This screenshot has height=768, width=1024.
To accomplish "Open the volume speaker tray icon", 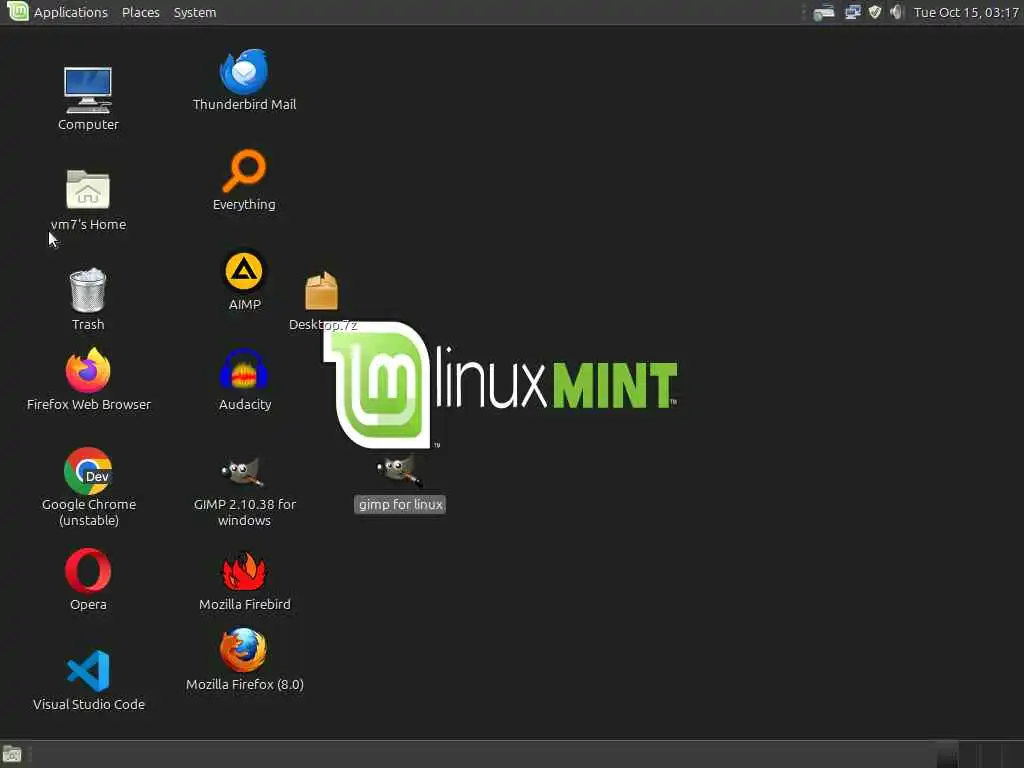I will (897, 12).
